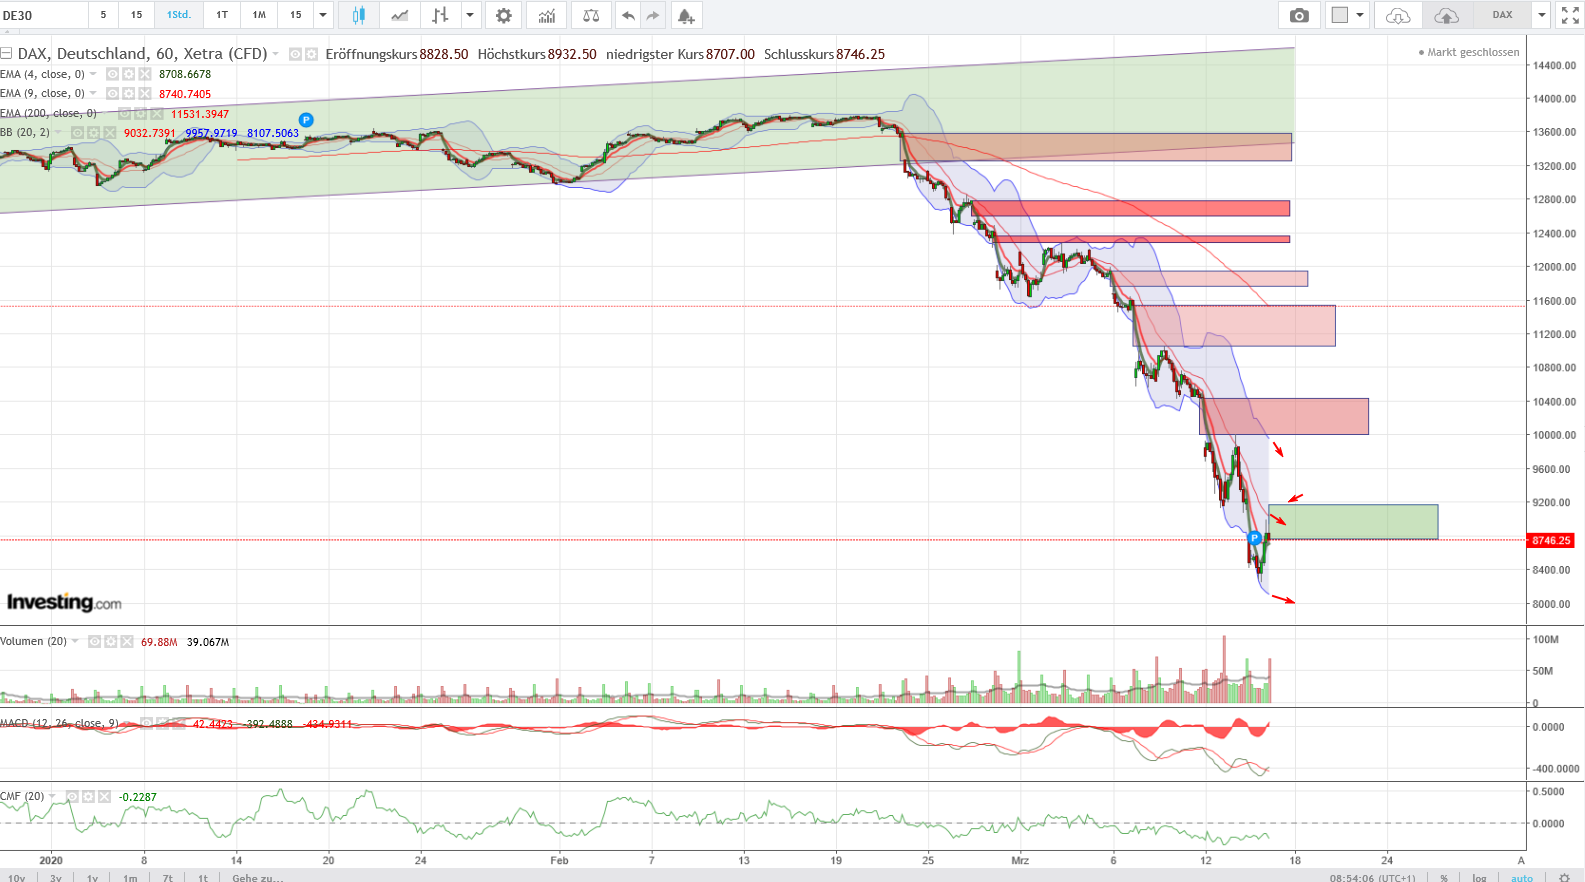
Task: Set the date range to 1m
Action: [x=130, y=877]
